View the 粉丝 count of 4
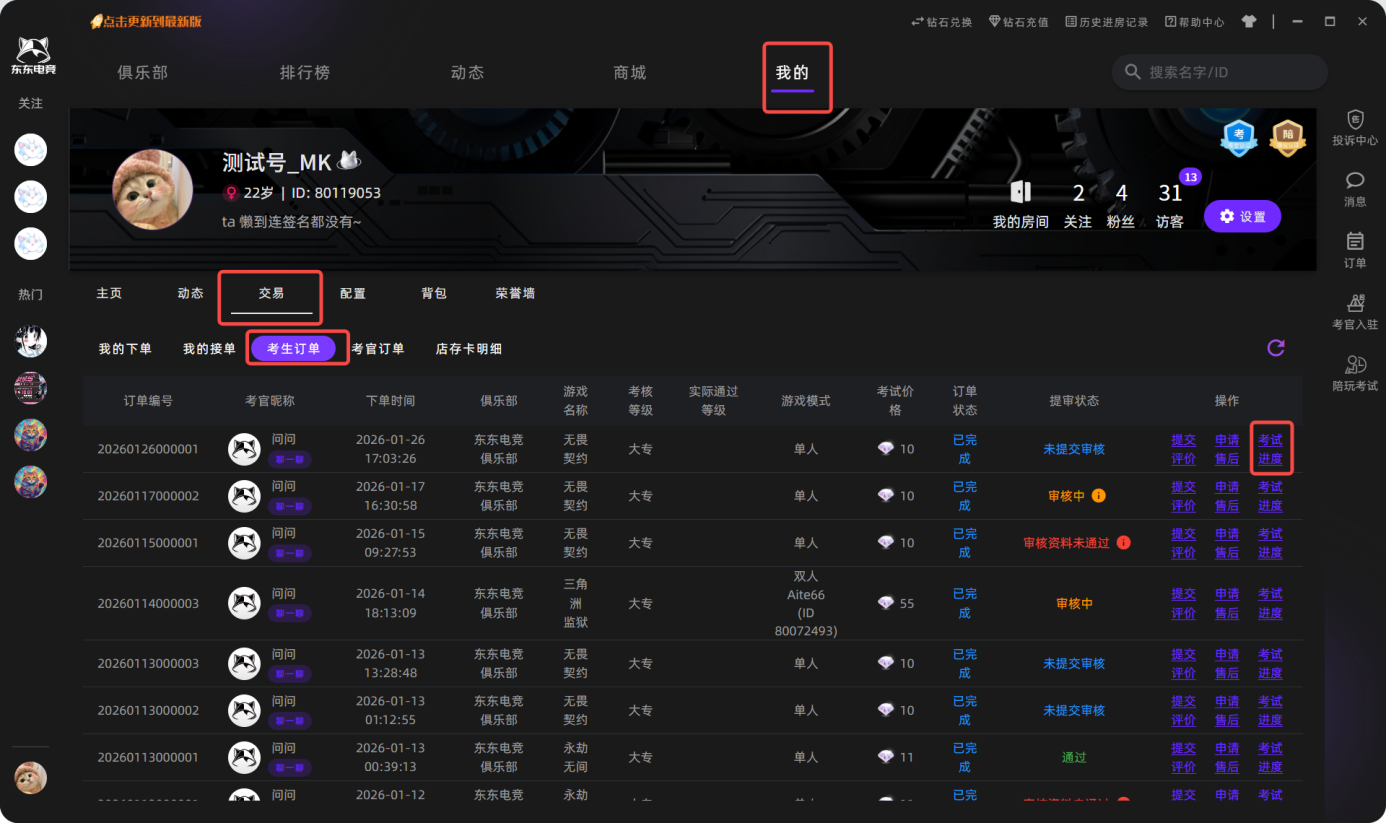 click(1121, 204)
